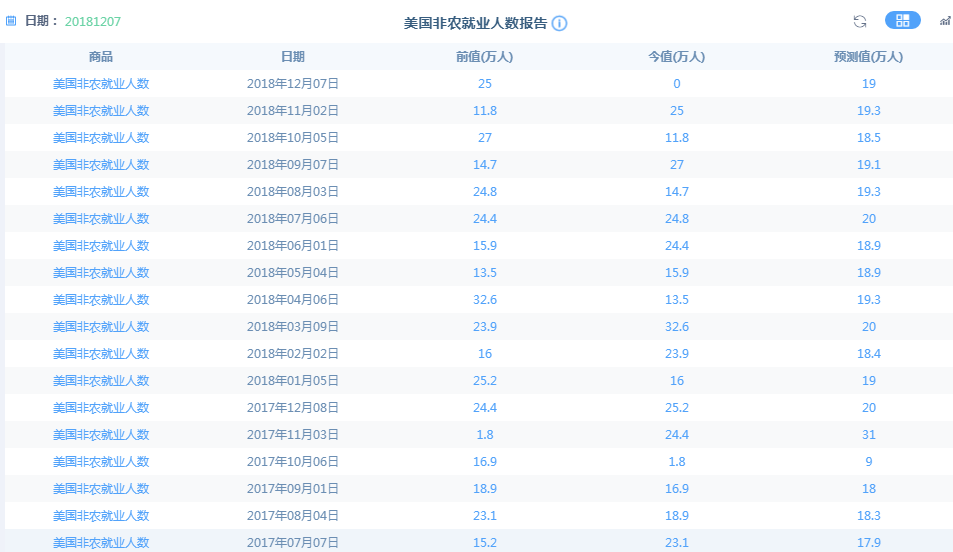Open 美国非农就业人数 link in 2018年05月04日 row
953x552 pixels.
(101, 272)
